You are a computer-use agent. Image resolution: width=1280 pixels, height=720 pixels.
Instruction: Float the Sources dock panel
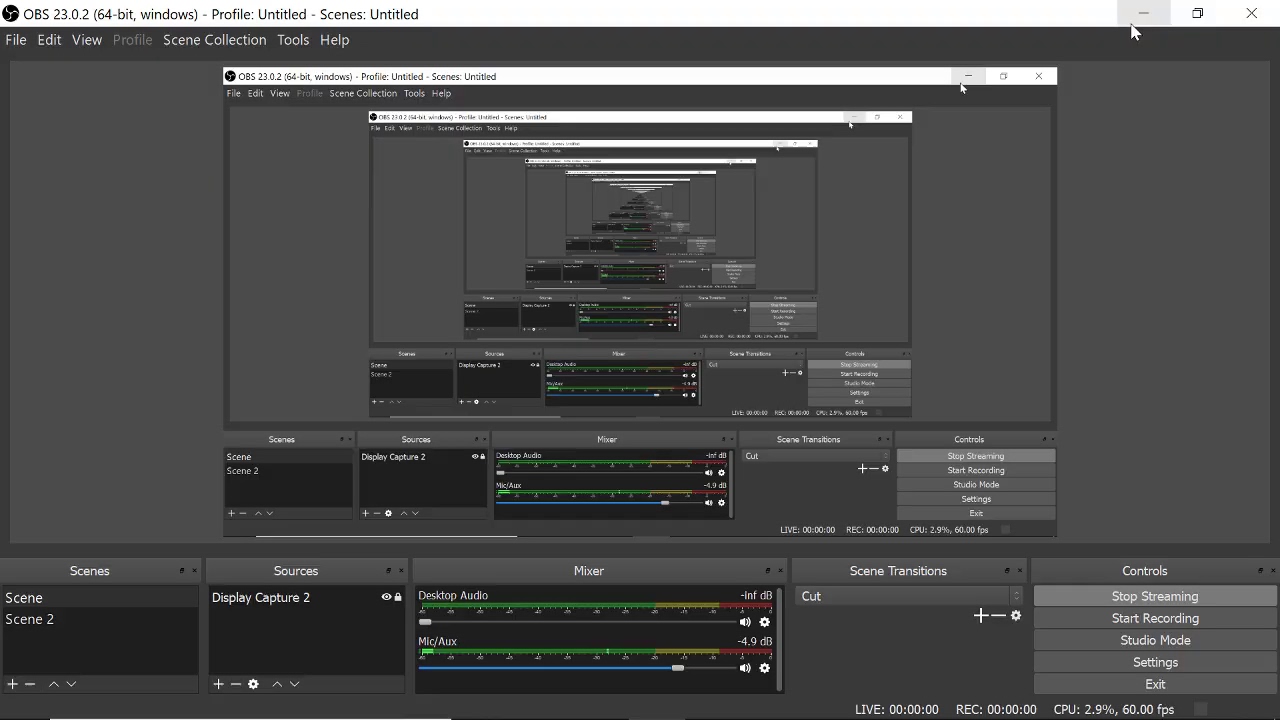point(389,571)
